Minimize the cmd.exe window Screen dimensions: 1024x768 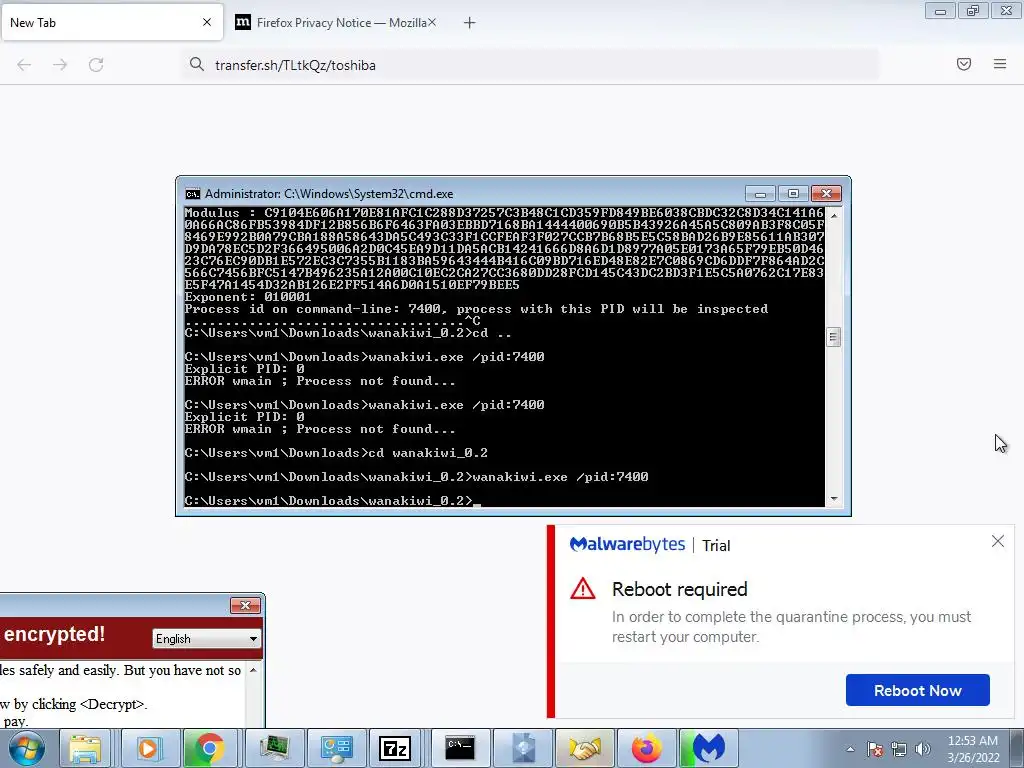point(760,194)
